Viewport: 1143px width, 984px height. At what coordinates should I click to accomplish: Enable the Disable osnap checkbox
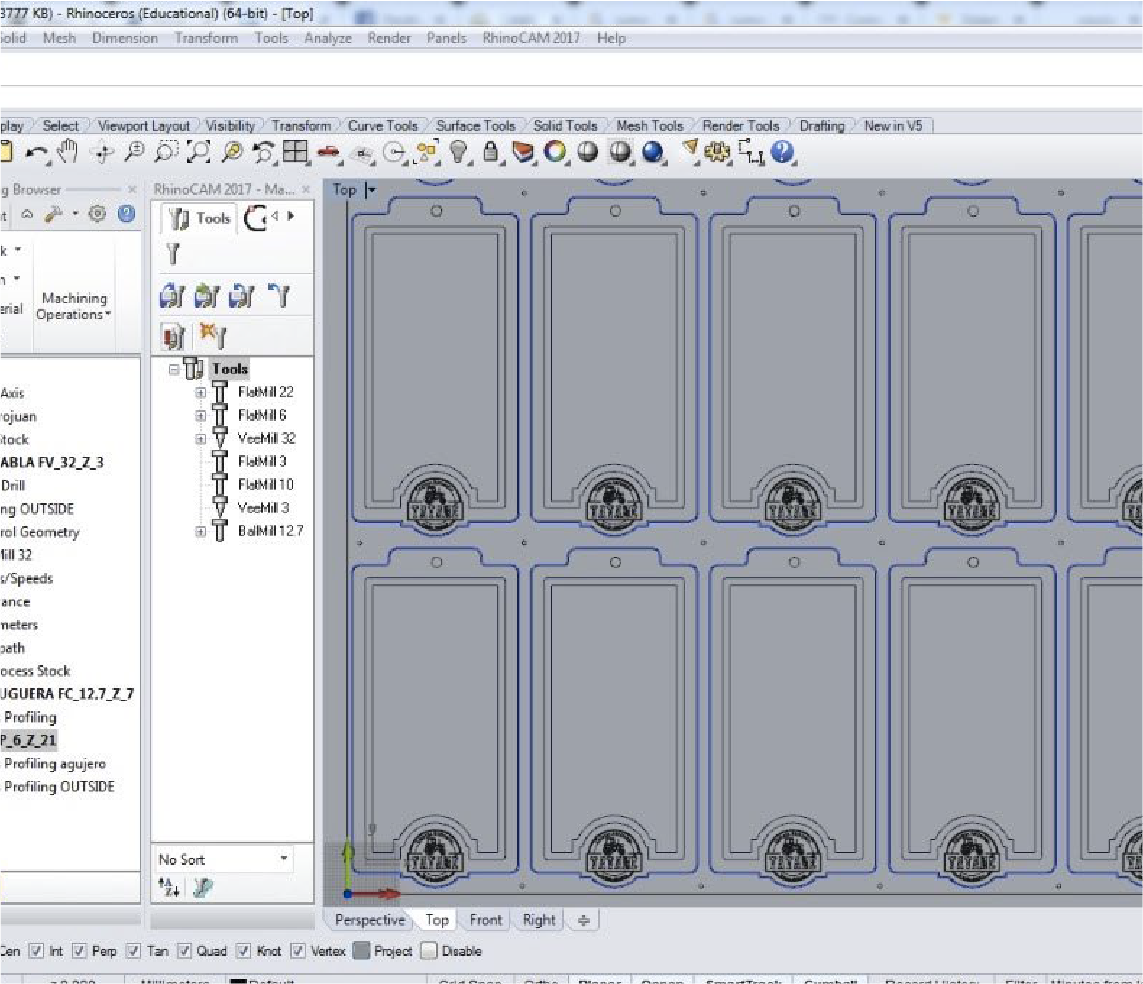tap(429, 951)
